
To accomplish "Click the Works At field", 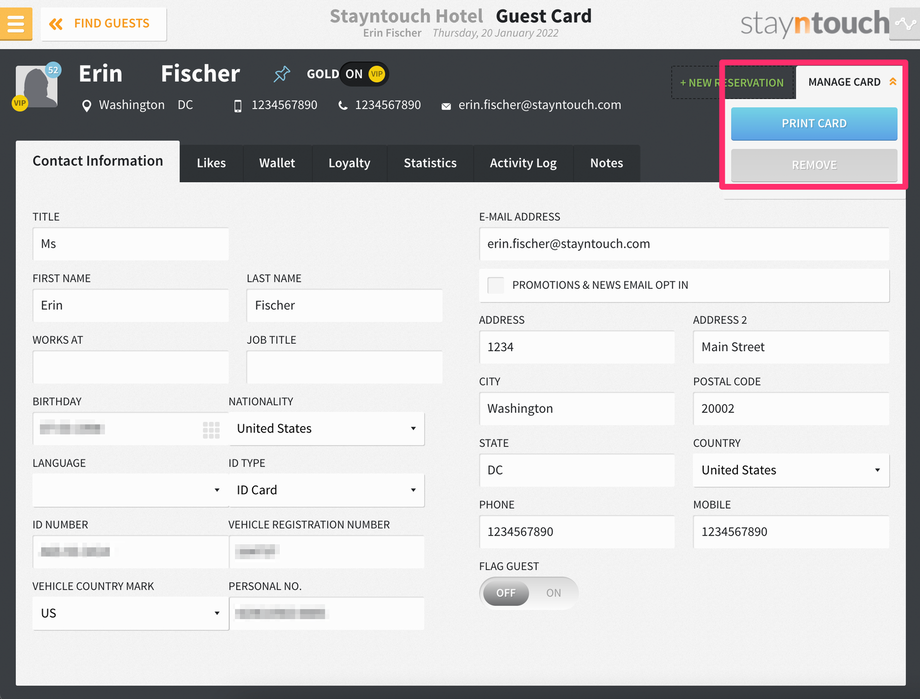I will tap(130, 367).
